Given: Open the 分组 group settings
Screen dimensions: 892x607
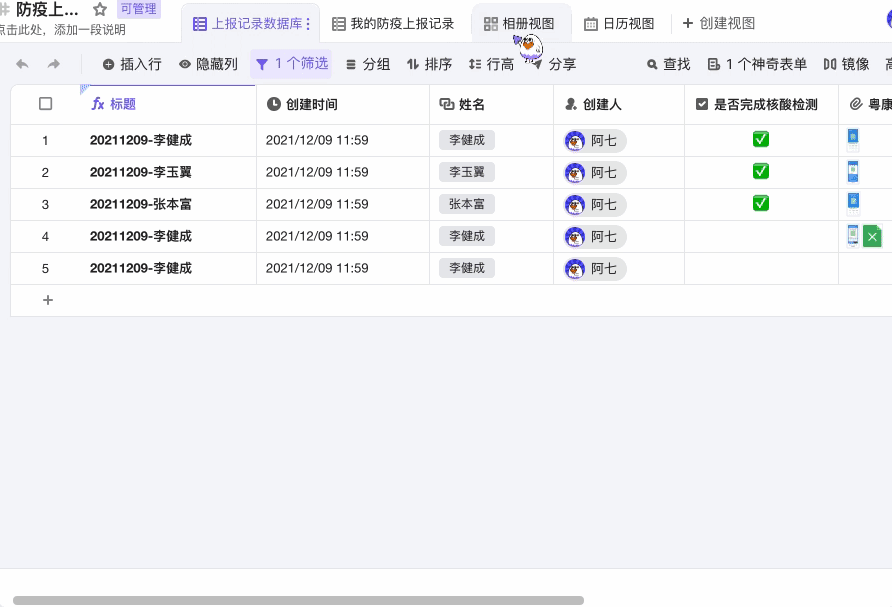Looking at the screenshot, I should point(367,64).
